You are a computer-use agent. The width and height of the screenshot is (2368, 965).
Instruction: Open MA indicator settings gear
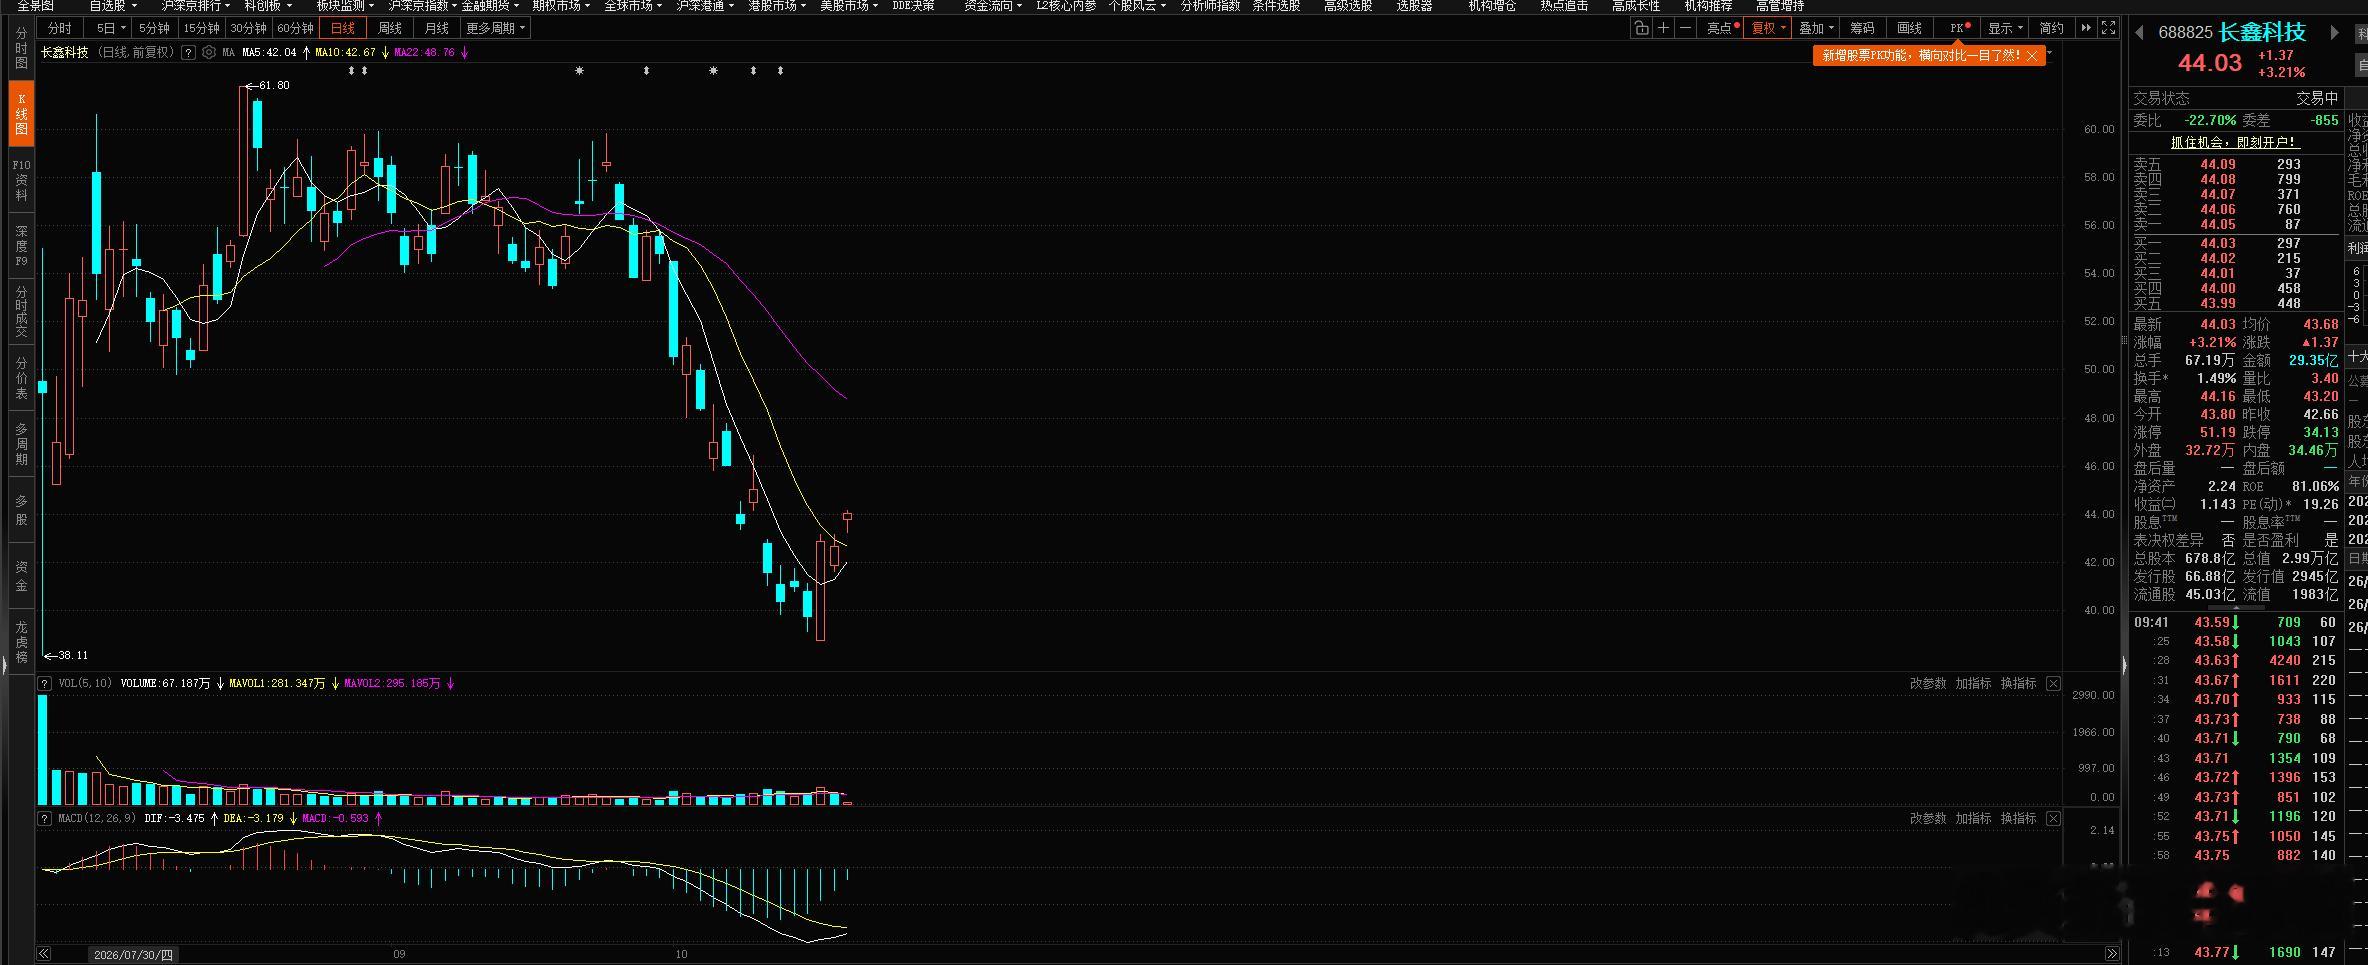(x=208, y=52)
